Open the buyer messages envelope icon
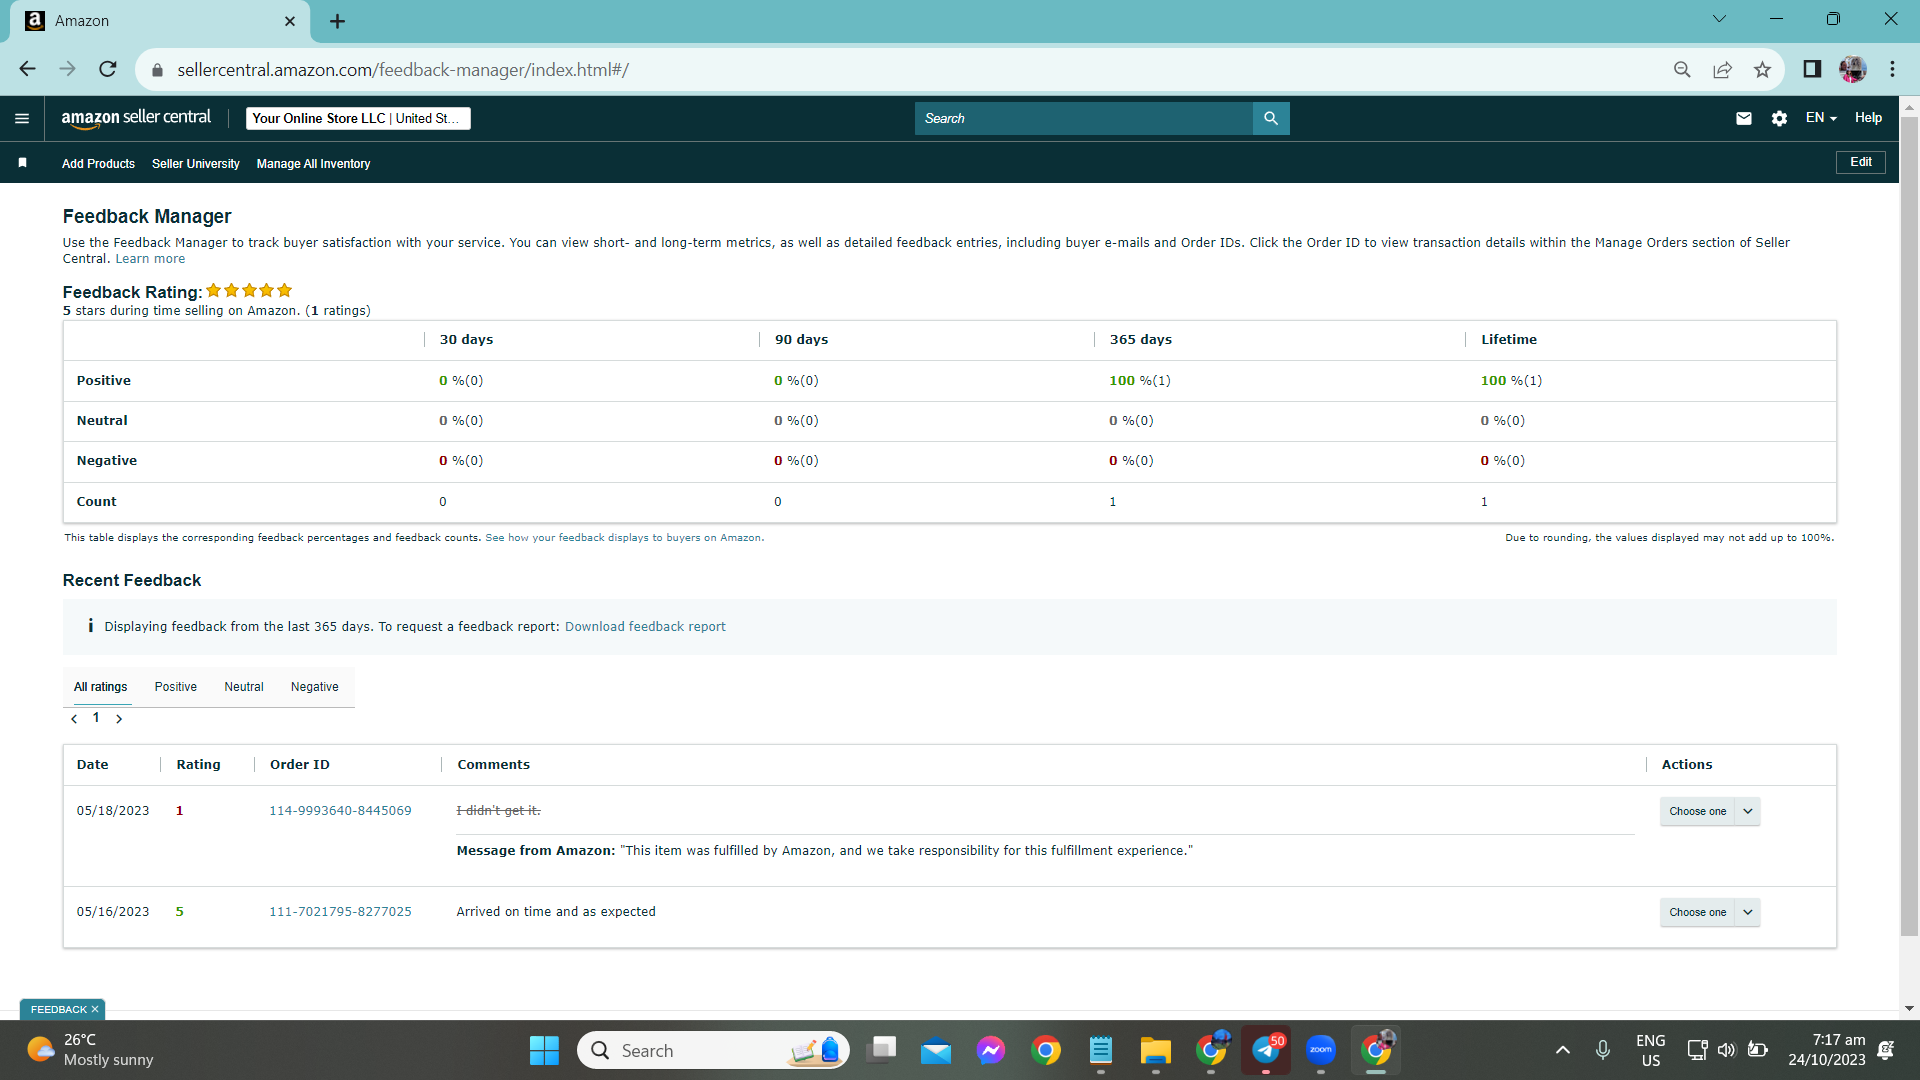Viewport: 1920px width, 1080px height. coord(1744,118)
